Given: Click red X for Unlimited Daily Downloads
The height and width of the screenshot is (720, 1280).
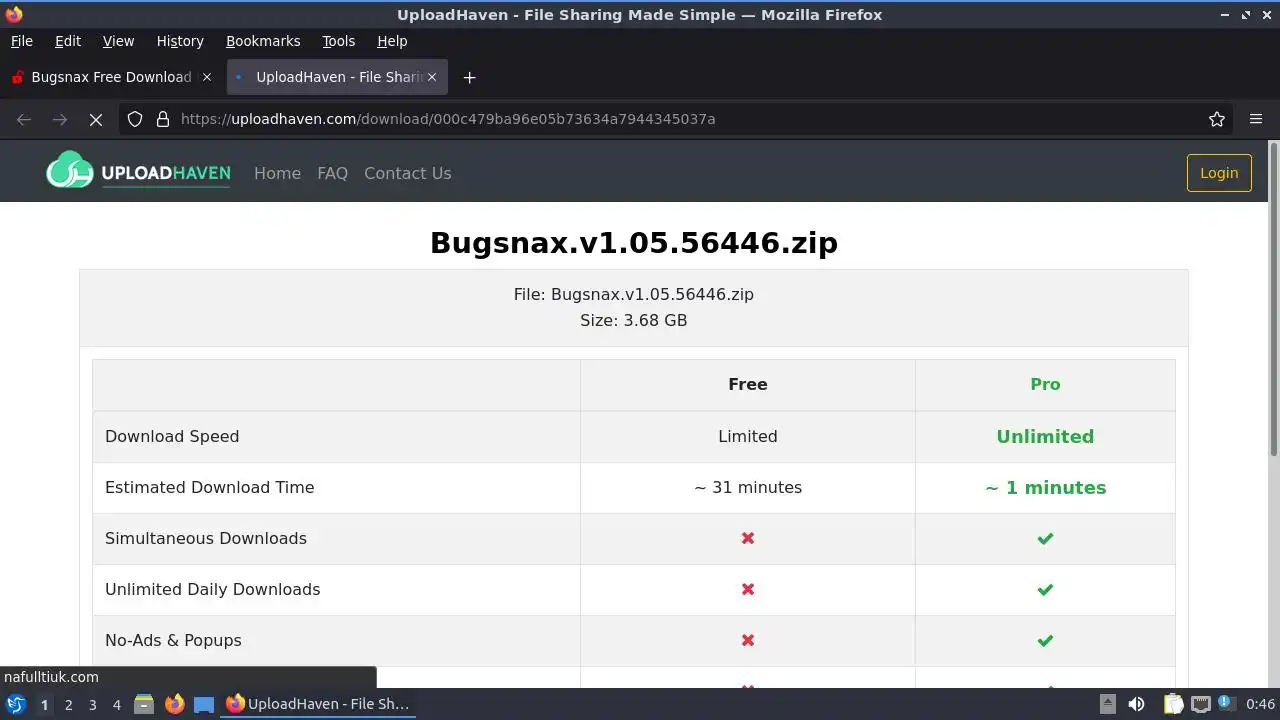Looking at the screenshot, I should point(748,589).
